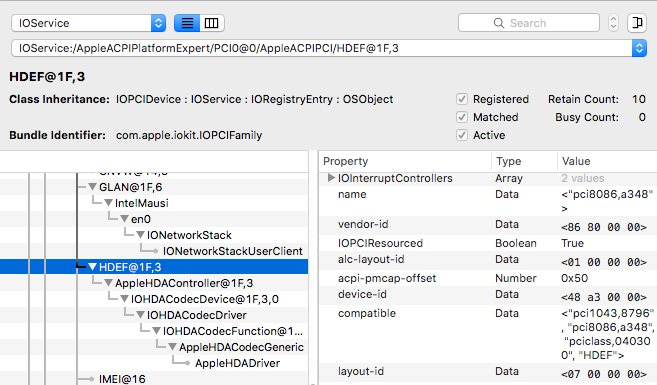Collapse the AppleHDAController@1F,3 node
The width and height of the screenshot is (657, 385).
109,283
